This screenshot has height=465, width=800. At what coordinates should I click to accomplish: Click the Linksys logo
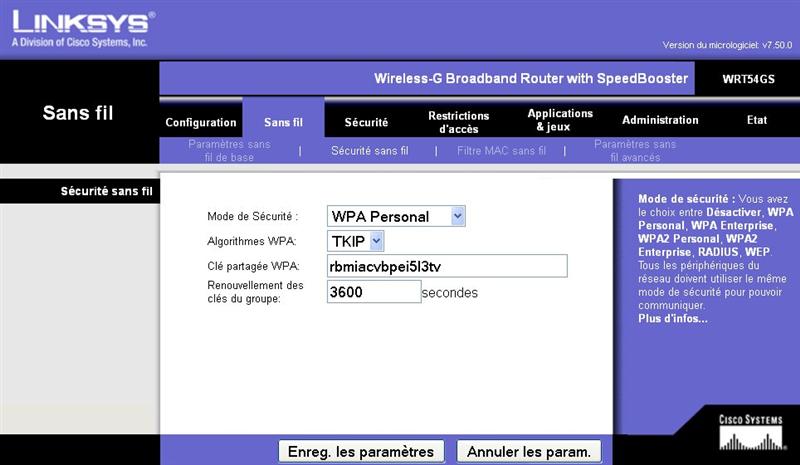point(82,29)
